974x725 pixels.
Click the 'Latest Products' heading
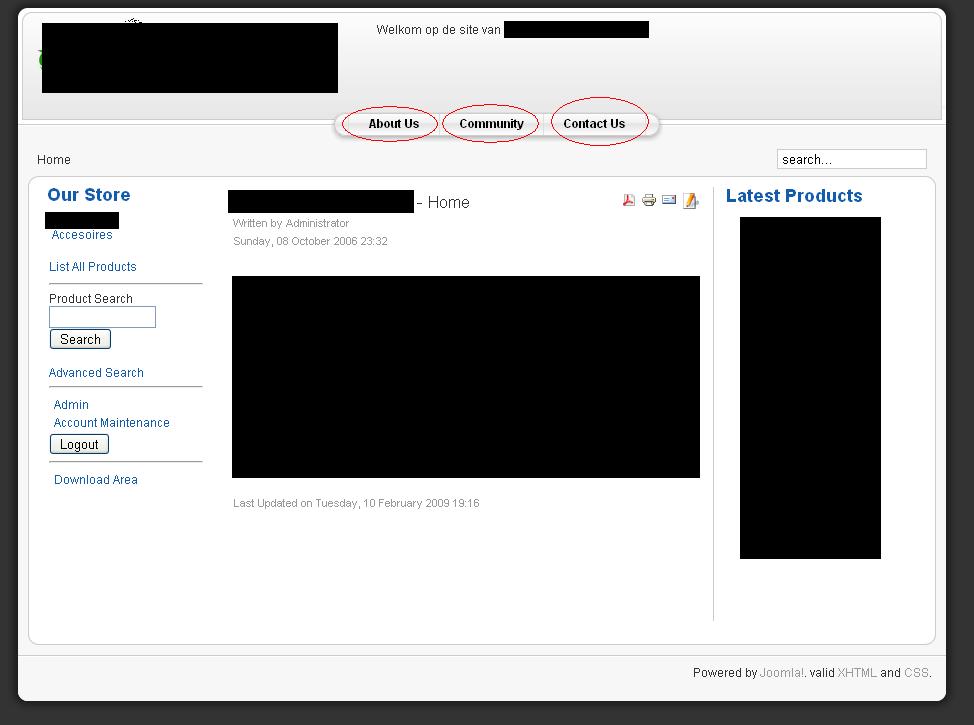coord(794,196)
